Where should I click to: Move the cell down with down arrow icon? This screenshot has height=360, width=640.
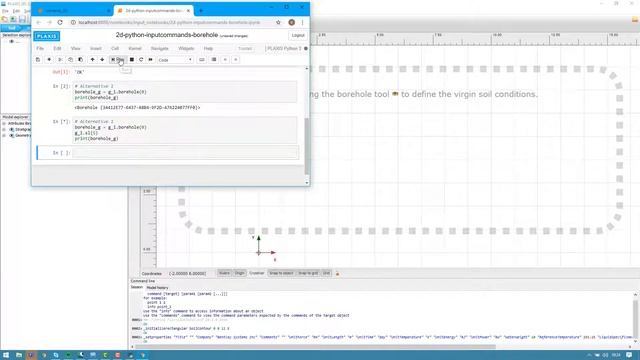pos(102,60)
